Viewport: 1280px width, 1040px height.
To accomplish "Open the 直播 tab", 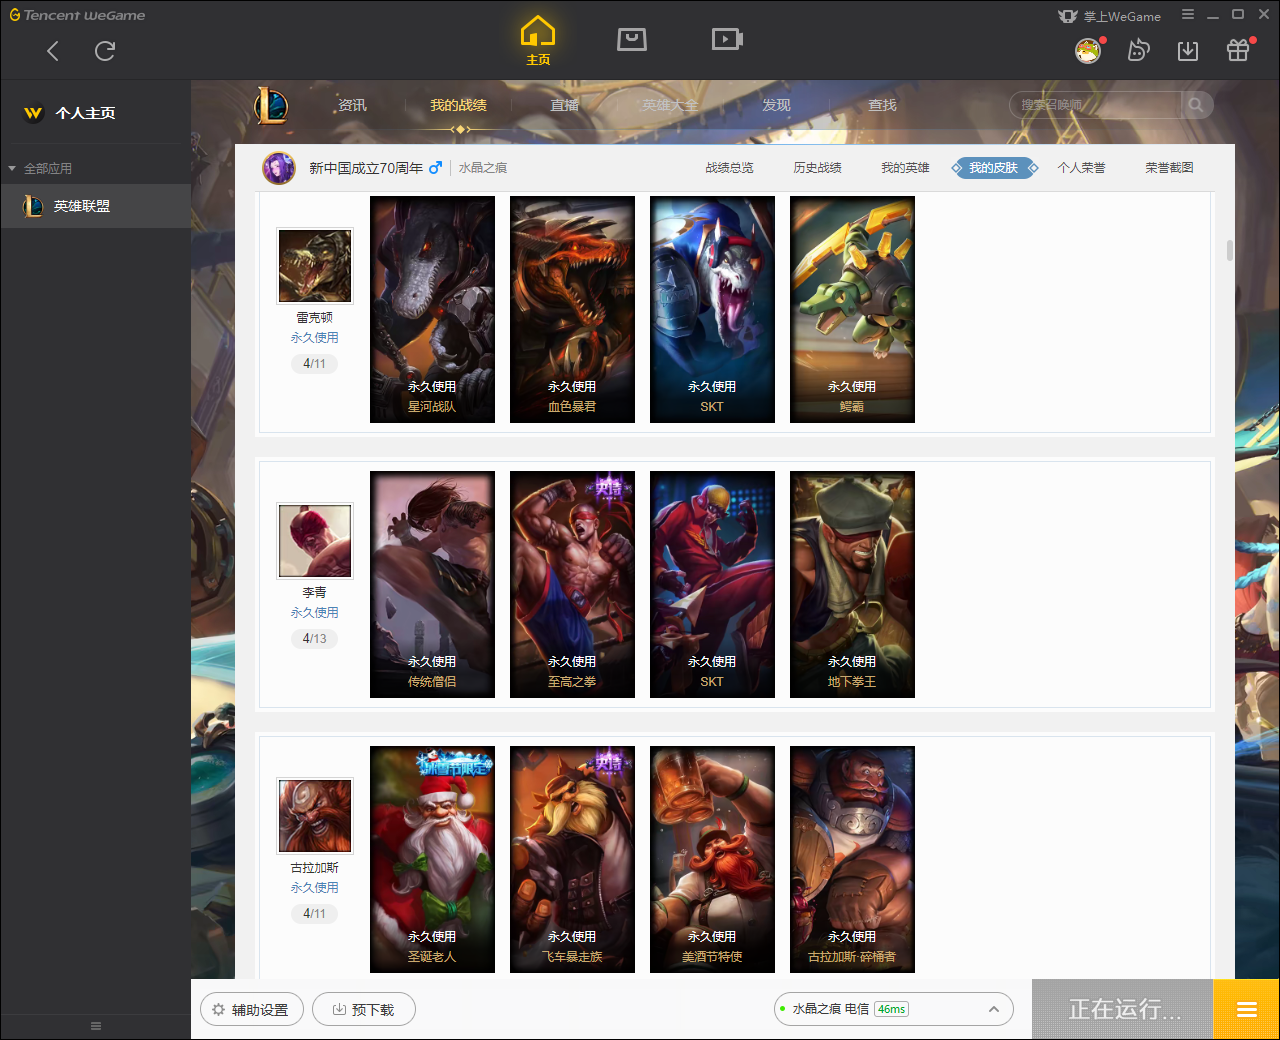I will click(565, 105).
